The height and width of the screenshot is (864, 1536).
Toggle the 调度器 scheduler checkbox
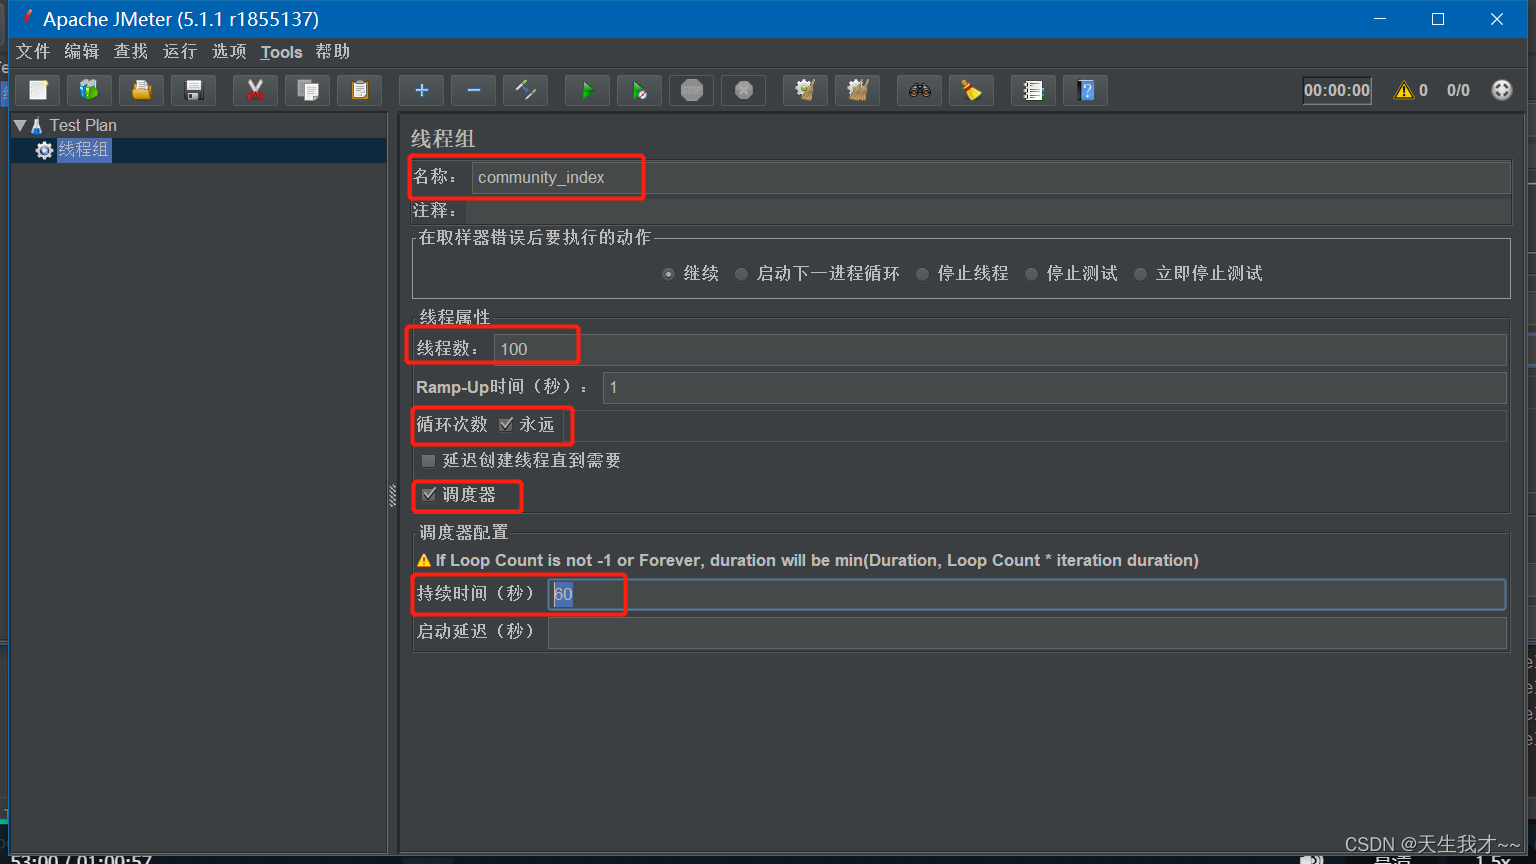click(x=429, y=494)
